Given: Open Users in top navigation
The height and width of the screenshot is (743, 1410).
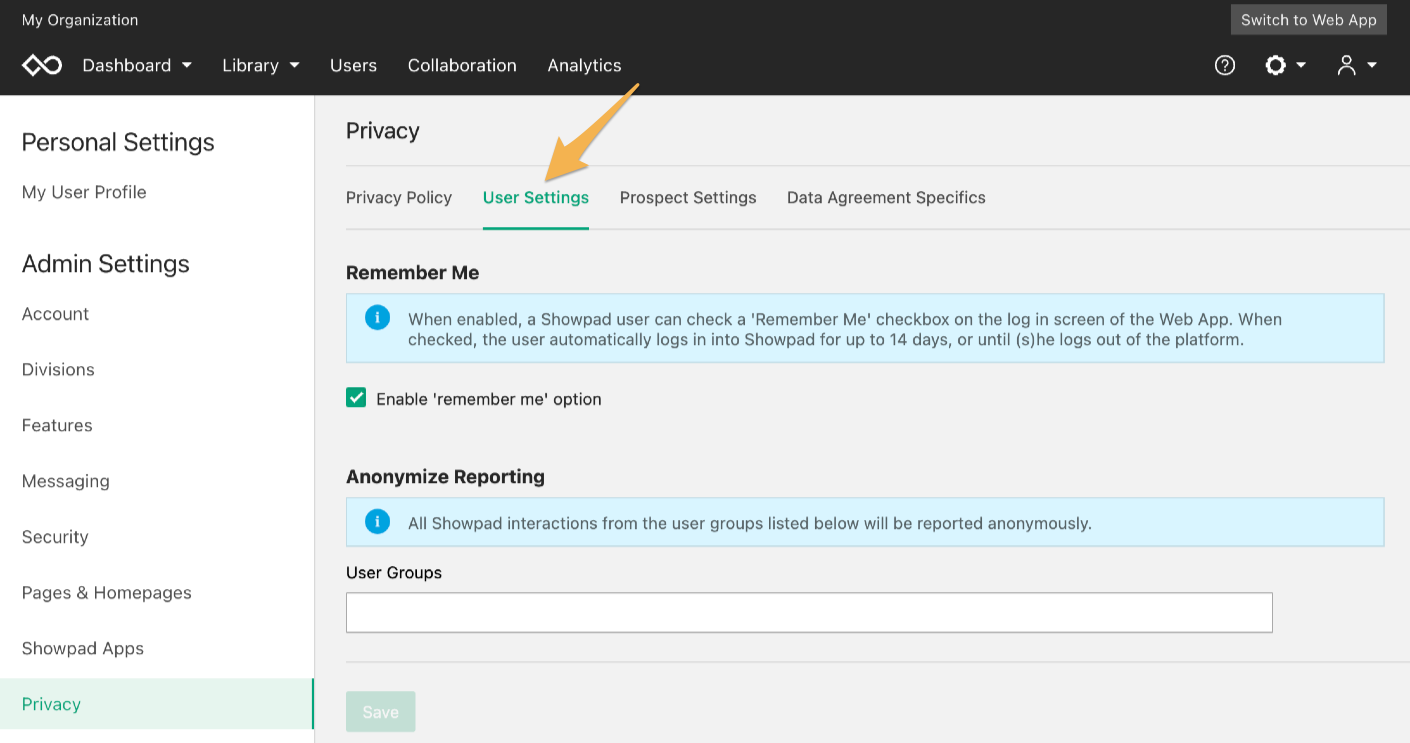Looking at the screenshot, I should (x=353, y=65).
